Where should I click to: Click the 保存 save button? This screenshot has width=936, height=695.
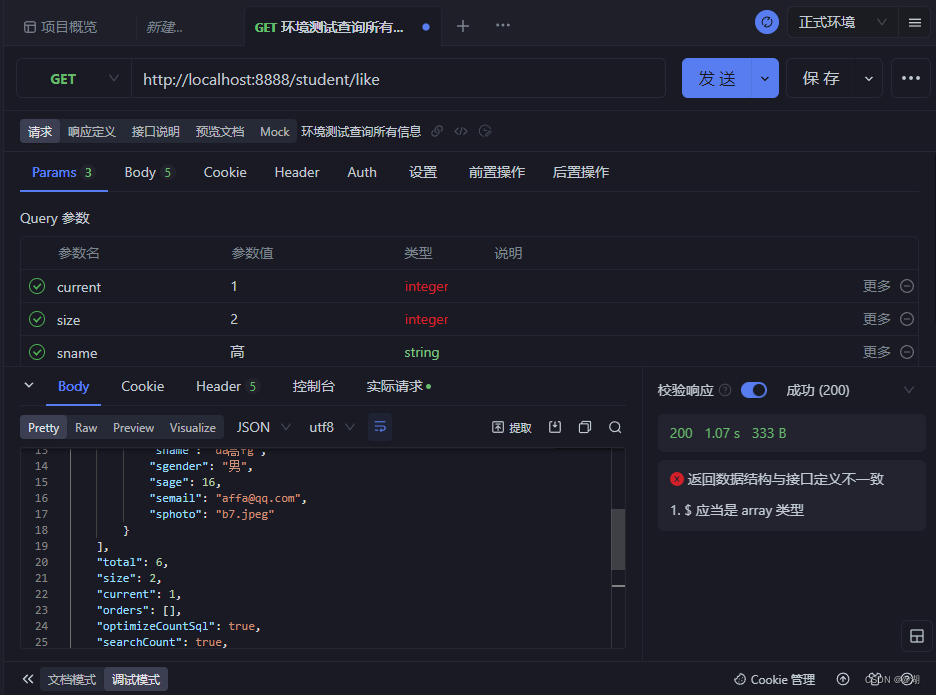(x=821, y=78)
